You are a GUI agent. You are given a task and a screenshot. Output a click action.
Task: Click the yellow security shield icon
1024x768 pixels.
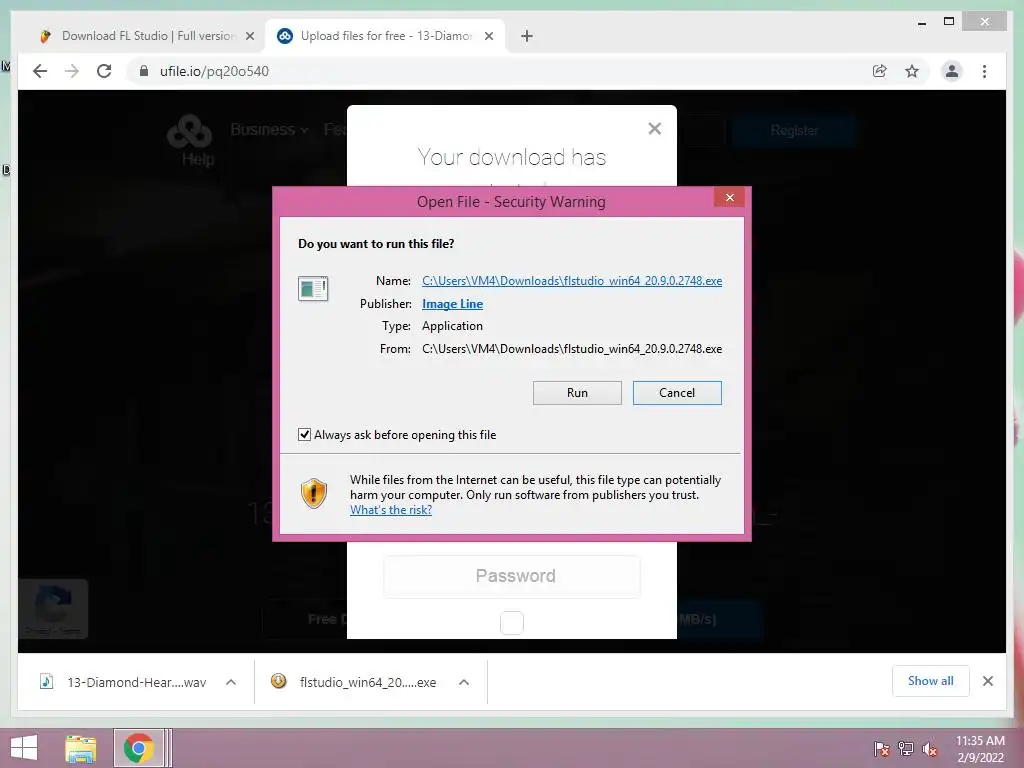(x=313, y=493)
